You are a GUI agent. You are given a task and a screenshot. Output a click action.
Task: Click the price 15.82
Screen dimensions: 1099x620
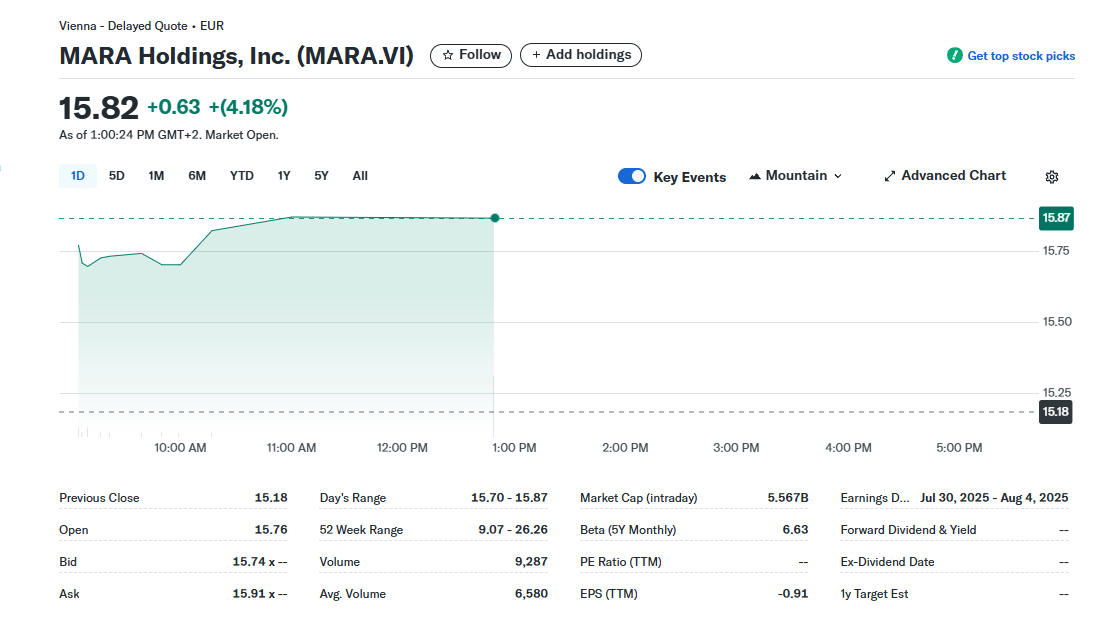pyautogui.click(x=99, y=108)
